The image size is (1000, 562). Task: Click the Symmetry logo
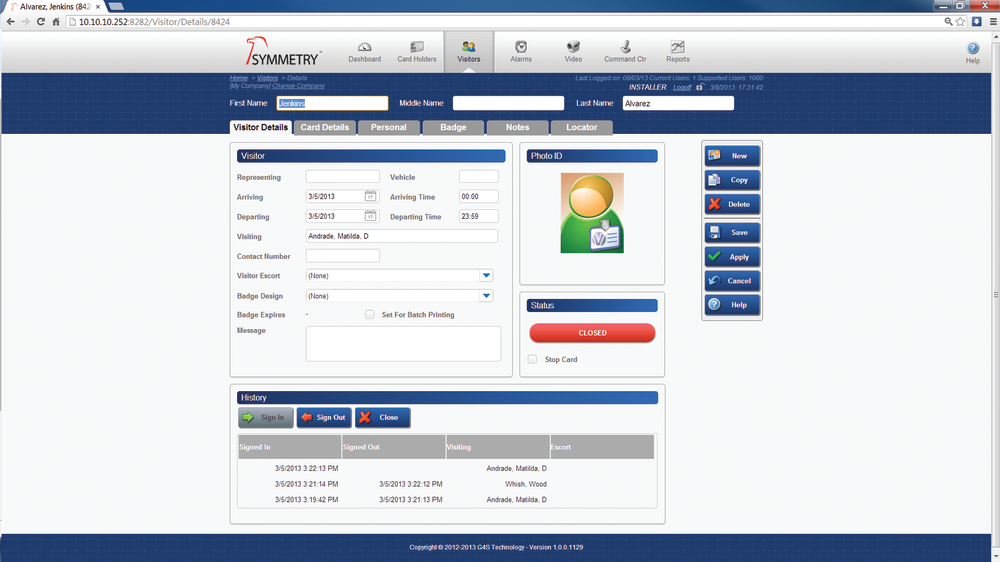pyautogui.click(x=283, y=51)
